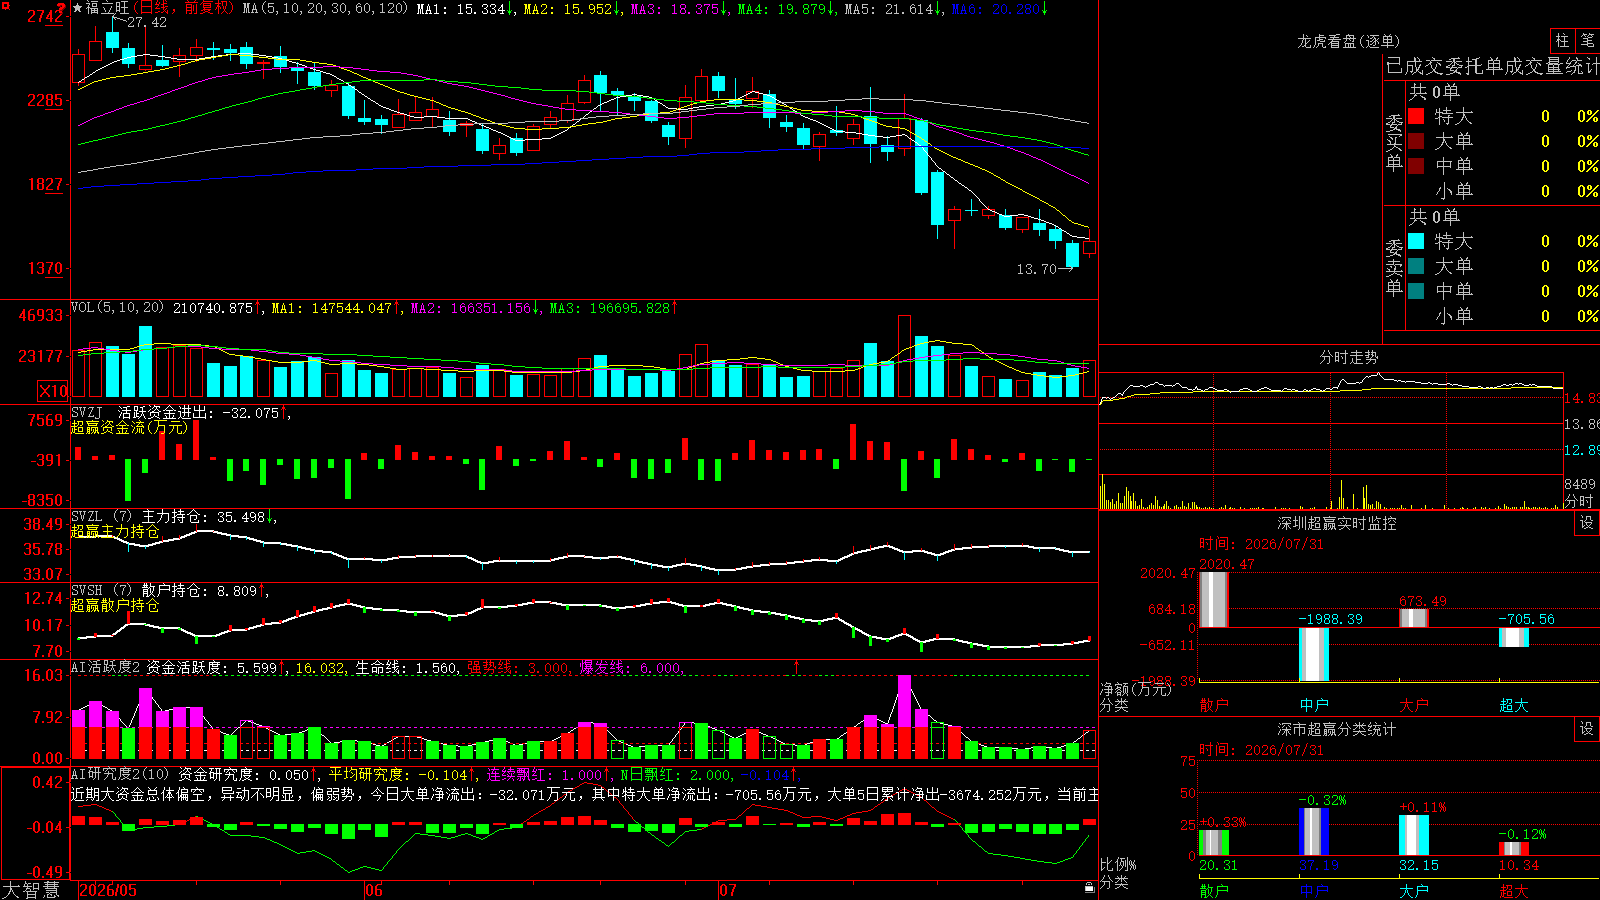Click the 近期大资金总体偏空 analysis text line
This screenshot has height=900, width=1600.
pyautogui.click(x=584, y=794)
